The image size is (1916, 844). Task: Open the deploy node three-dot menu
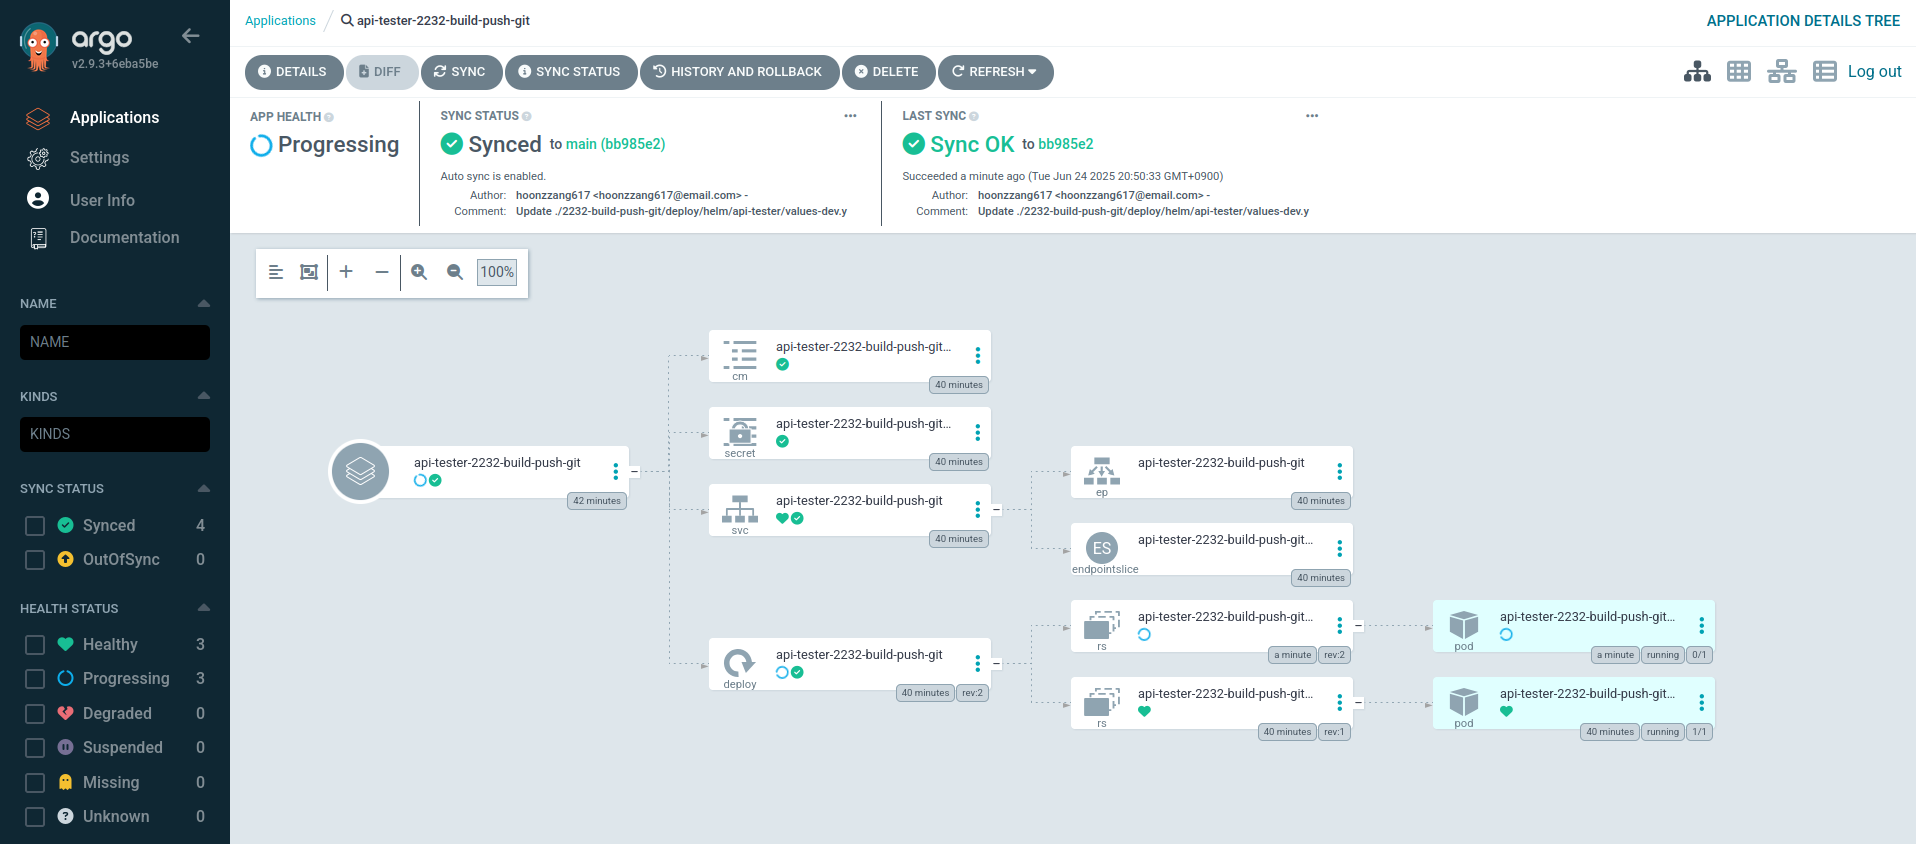(x=978, y=663)
